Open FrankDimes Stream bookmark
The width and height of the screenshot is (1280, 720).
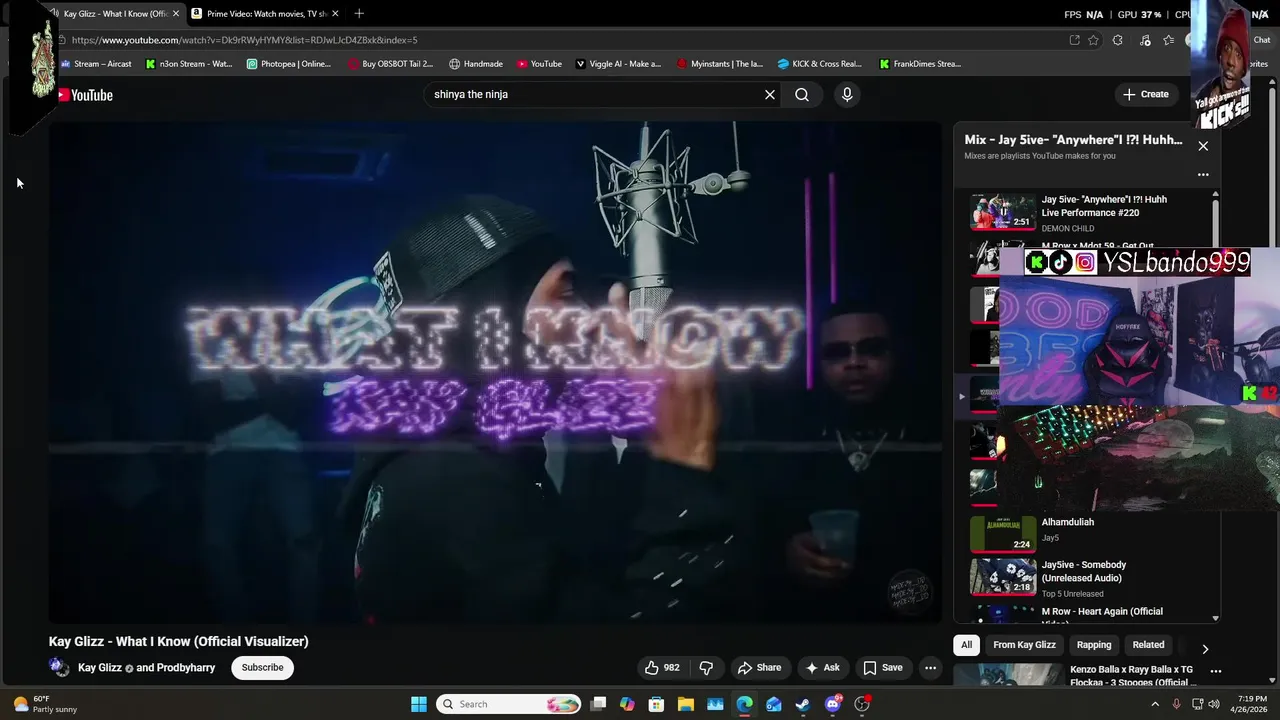click(x=920, y=64)
